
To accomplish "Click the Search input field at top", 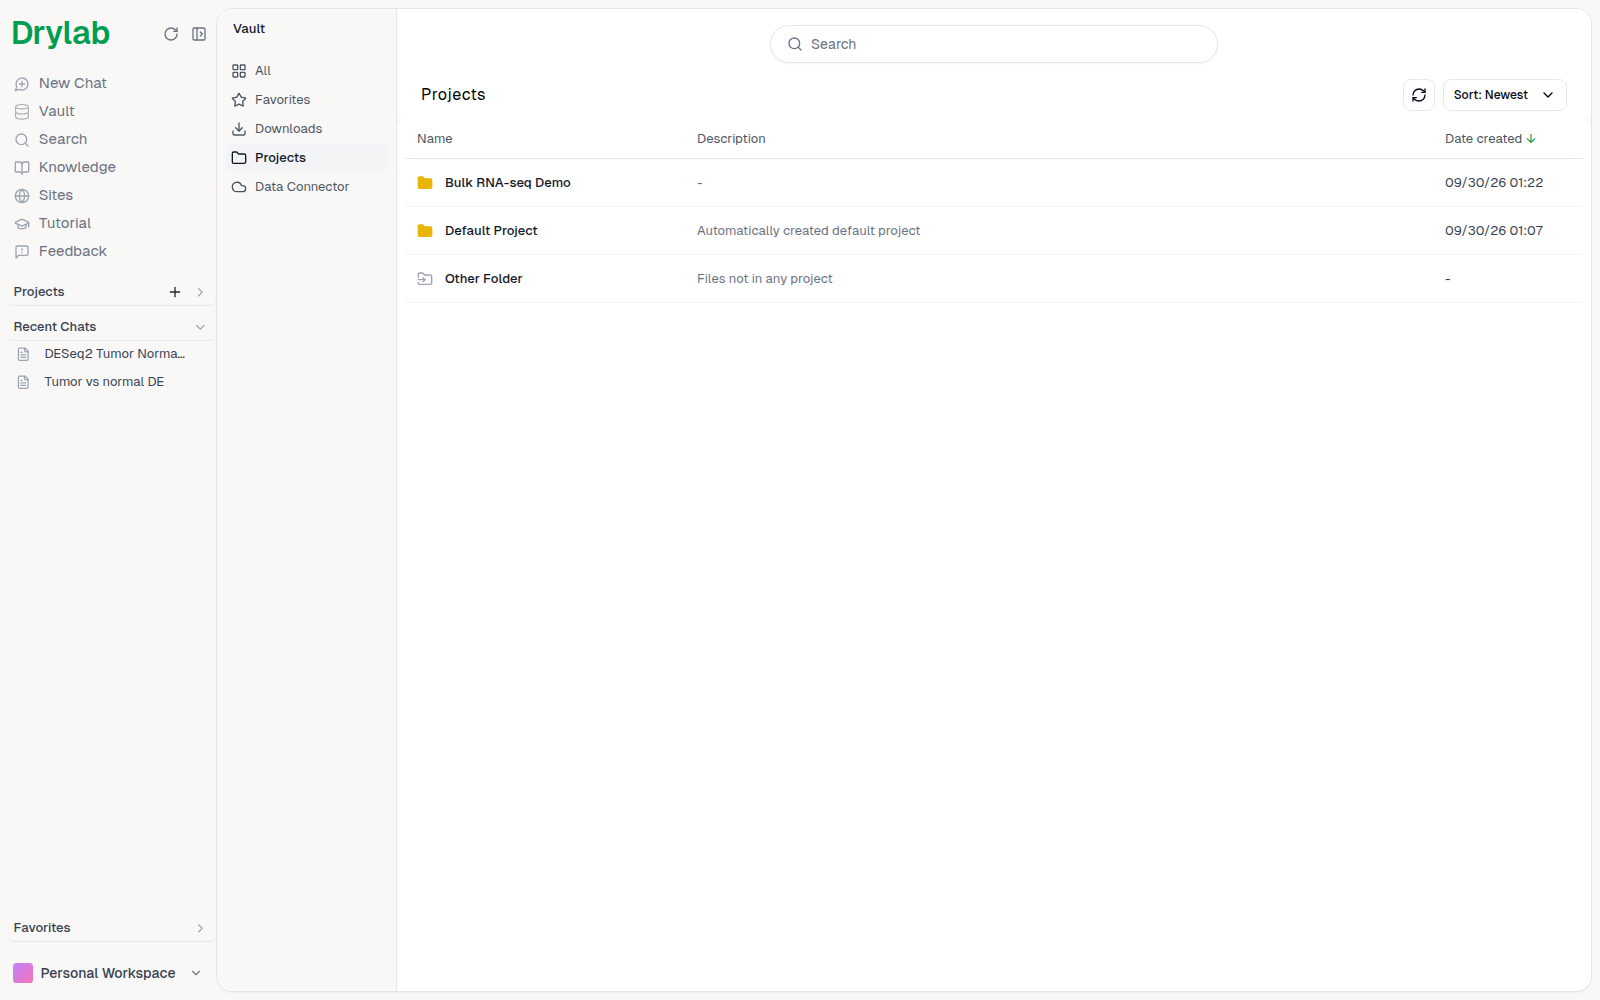I will click(x=994, y=44).
